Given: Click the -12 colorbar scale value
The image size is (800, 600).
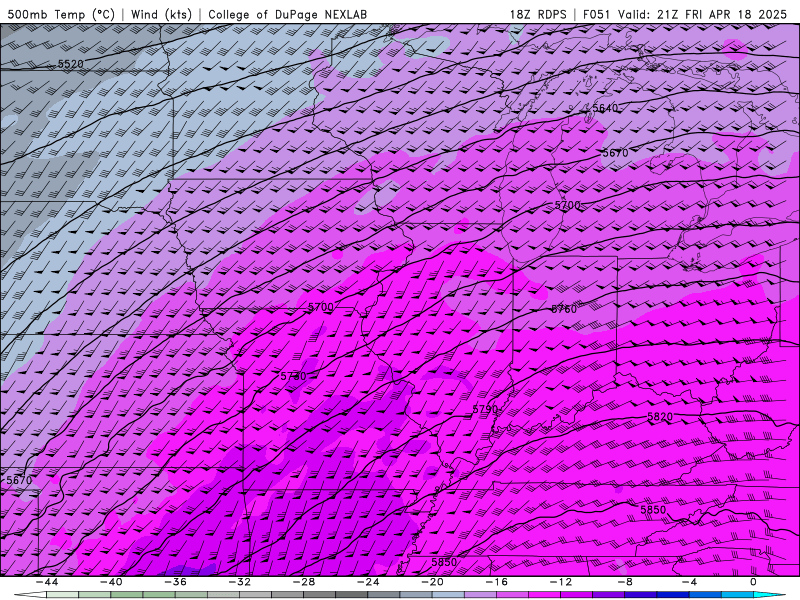Looking at the screenshot, I should click(x=561, y=582).
